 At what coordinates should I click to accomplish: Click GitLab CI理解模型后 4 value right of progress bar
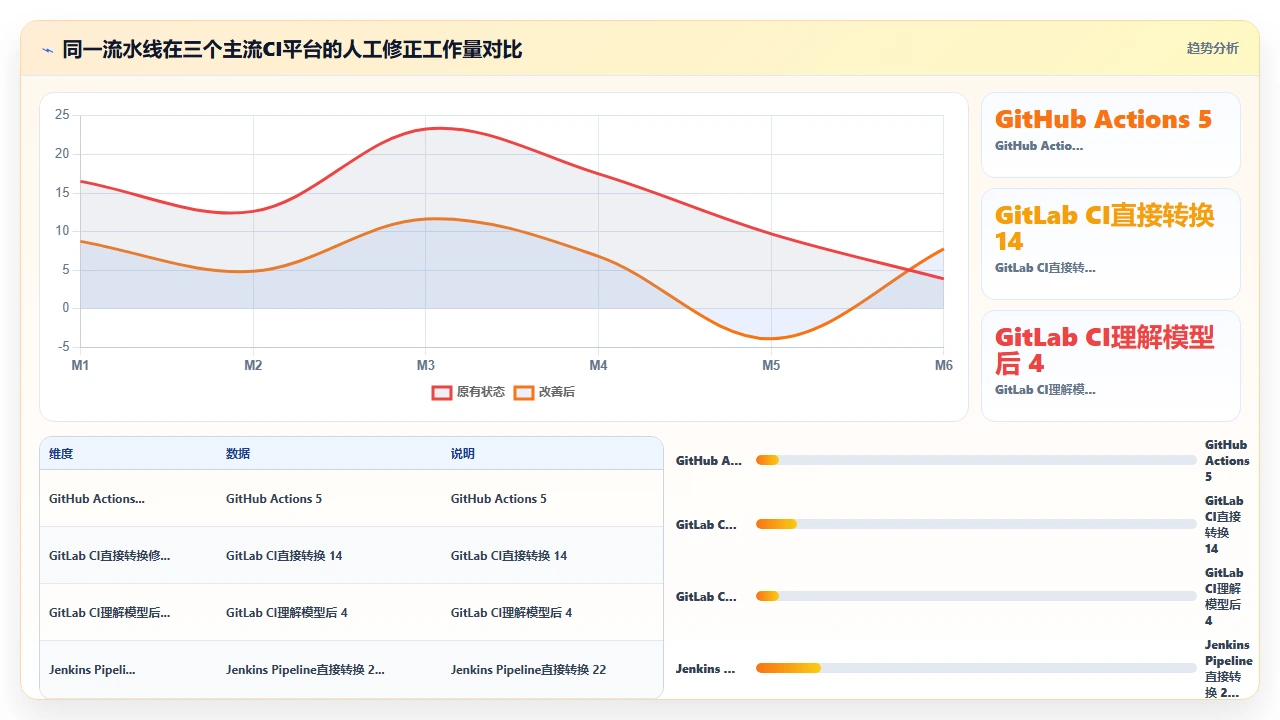[x=1224, y=597]
